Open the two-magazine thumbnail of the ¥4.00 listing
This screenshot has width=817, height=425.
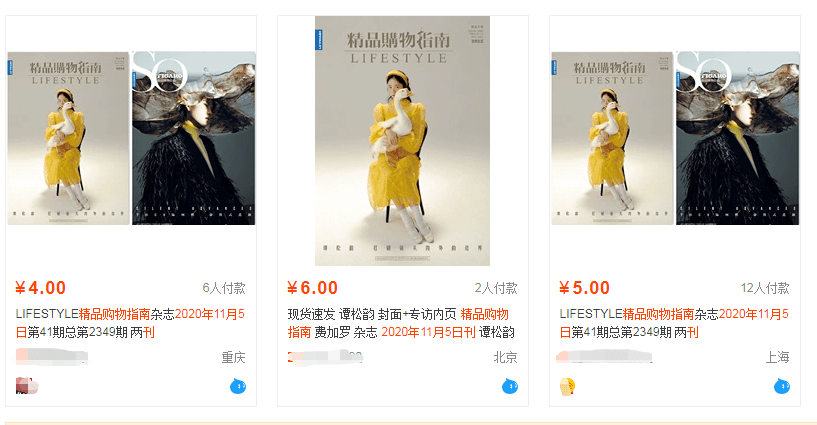point(131,138)
